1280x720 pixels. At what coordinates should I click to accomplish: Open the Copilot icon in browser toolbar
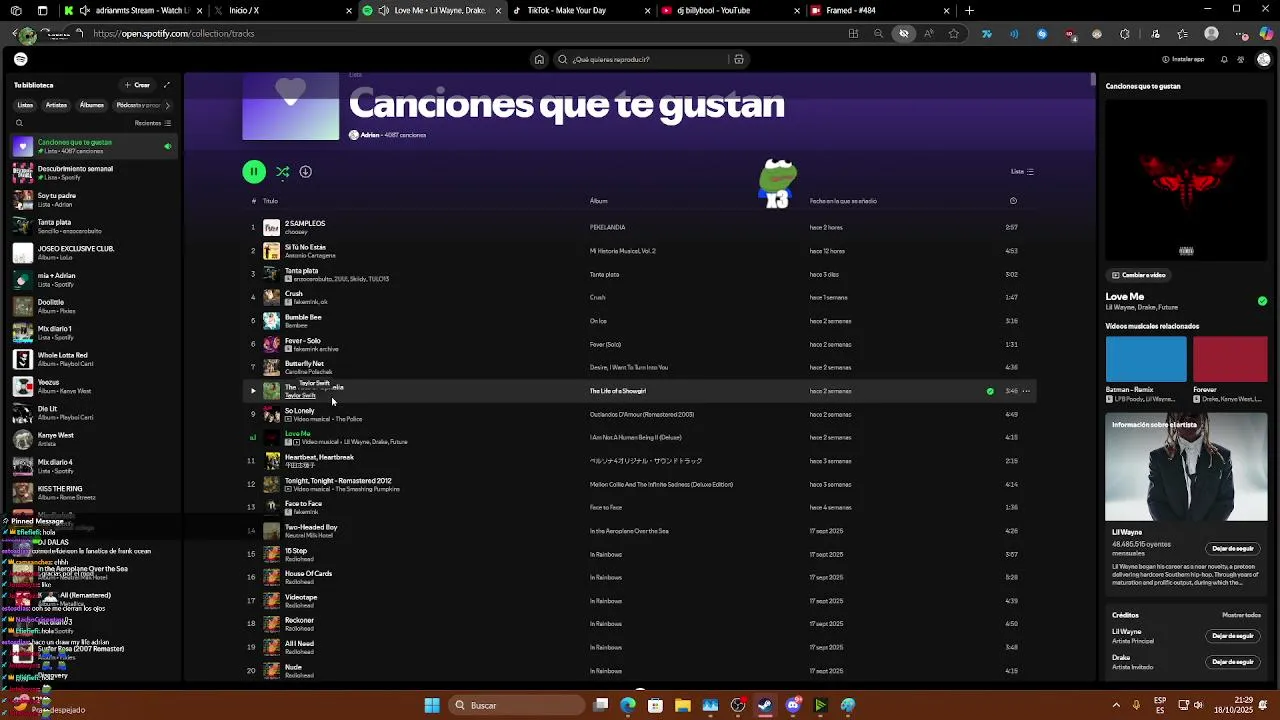pyautogui.click(x=1266, y=33)
